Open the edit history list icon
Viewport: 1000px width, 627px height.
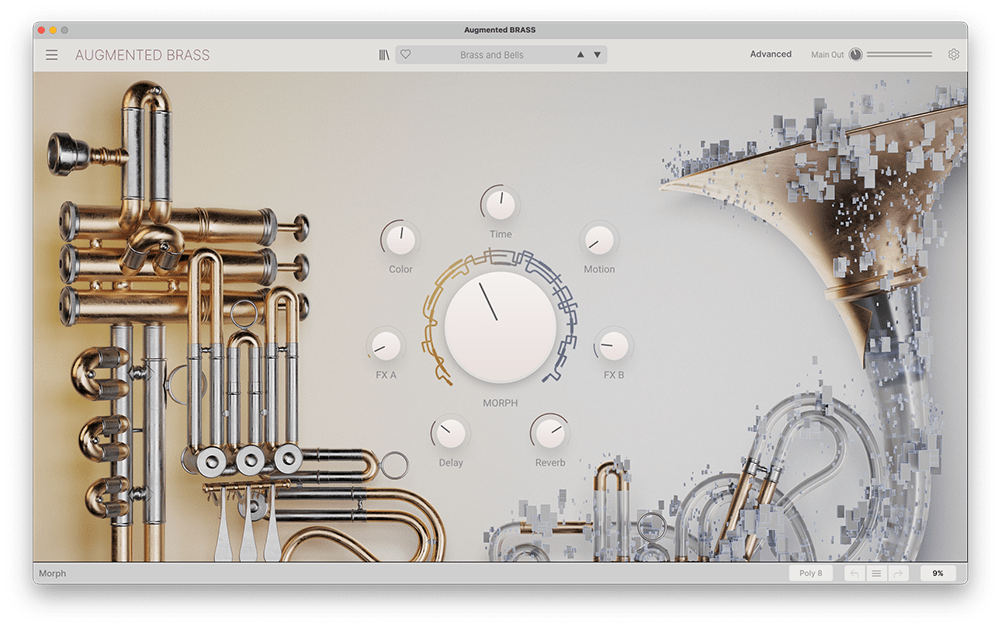(876, 573)
